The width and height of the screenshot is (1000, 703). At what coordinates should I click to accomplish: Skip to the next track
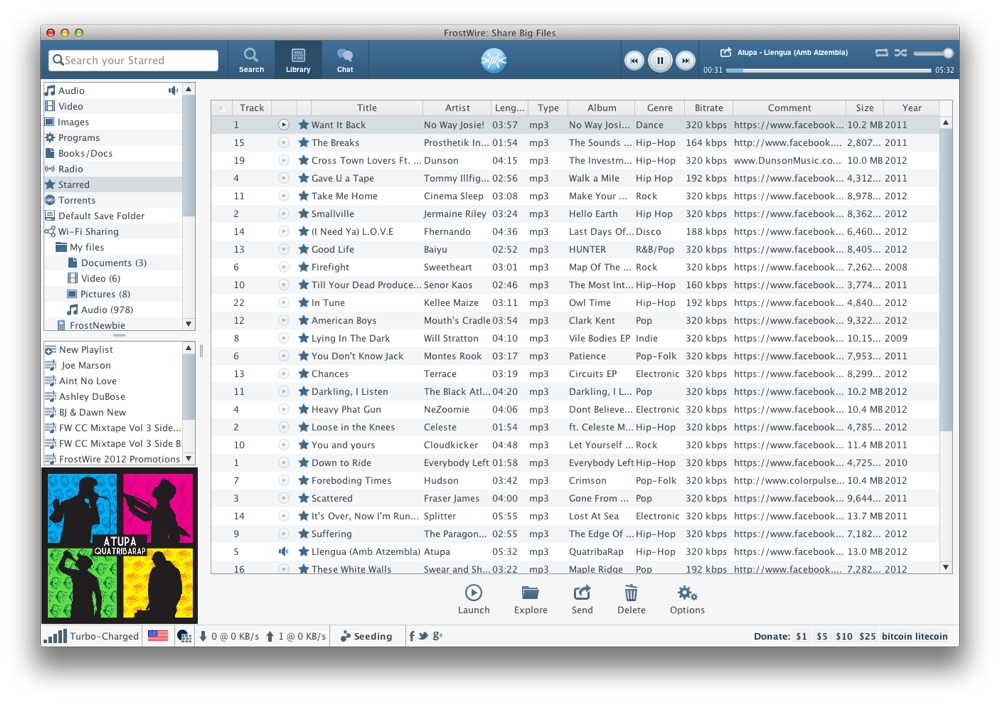click(x=686, y=61)
